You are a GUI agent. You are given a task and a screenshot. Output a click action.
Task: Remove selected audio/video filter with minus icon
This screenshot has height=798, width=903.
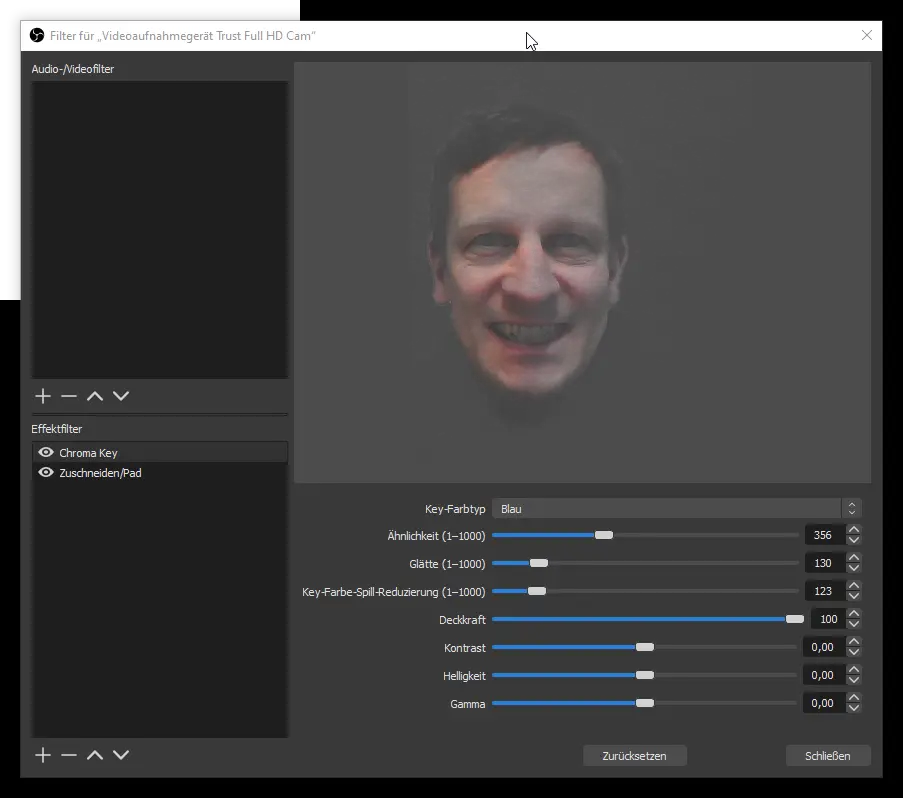[69, 396]
